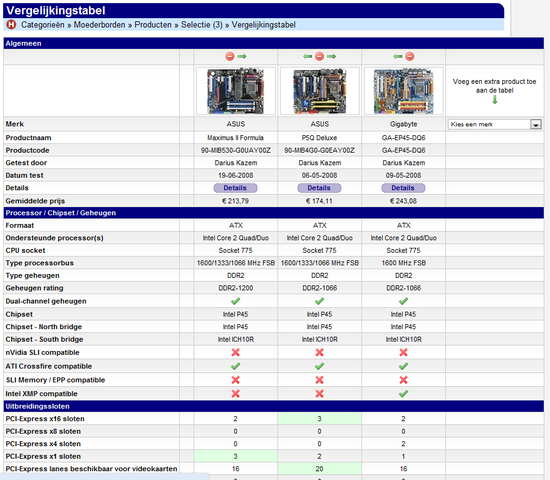Image resolution: width=550 pixels, height=480 pixels.
Task: Click the ATI Crossfire checkmark for Maximus II Formula
Action: (x=236, y=366)
